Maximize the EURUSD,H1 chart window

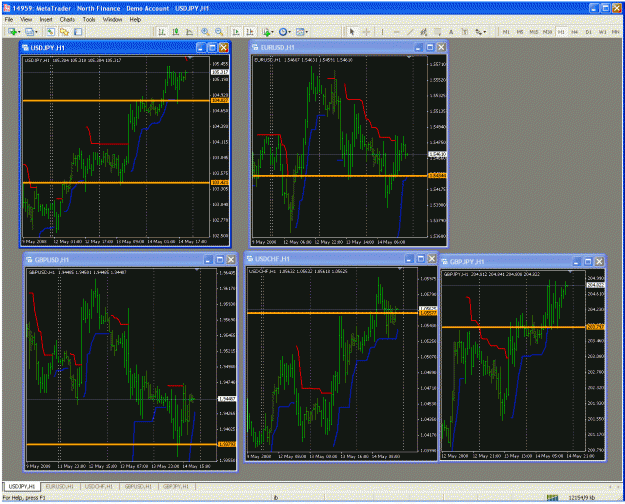430,47
